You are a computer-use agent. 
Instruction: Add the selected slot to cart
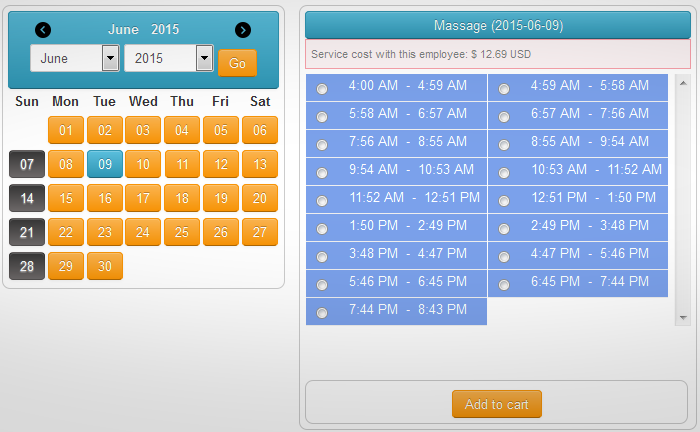pyautogui.click(x=497, y=404)
